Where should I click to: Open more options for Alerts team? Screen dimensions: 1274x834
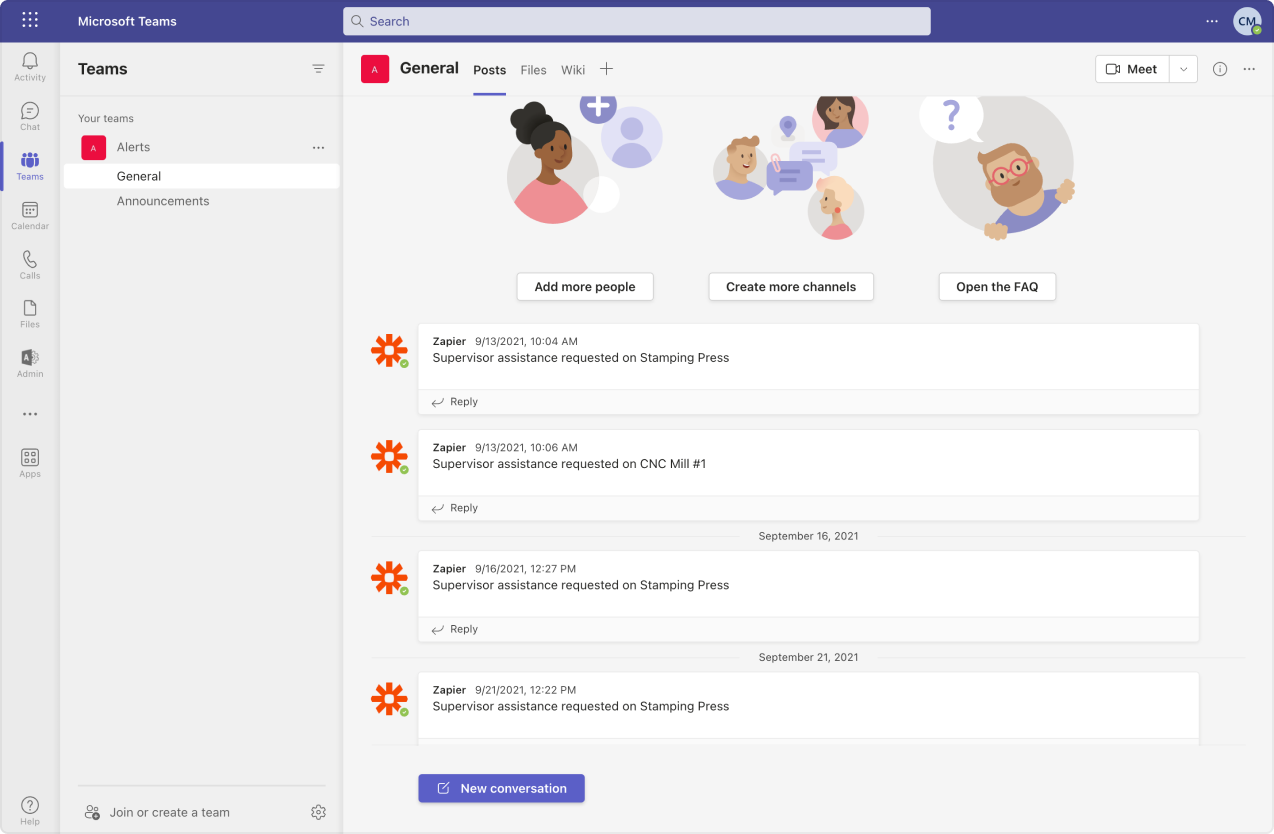(x=318, y=147)
